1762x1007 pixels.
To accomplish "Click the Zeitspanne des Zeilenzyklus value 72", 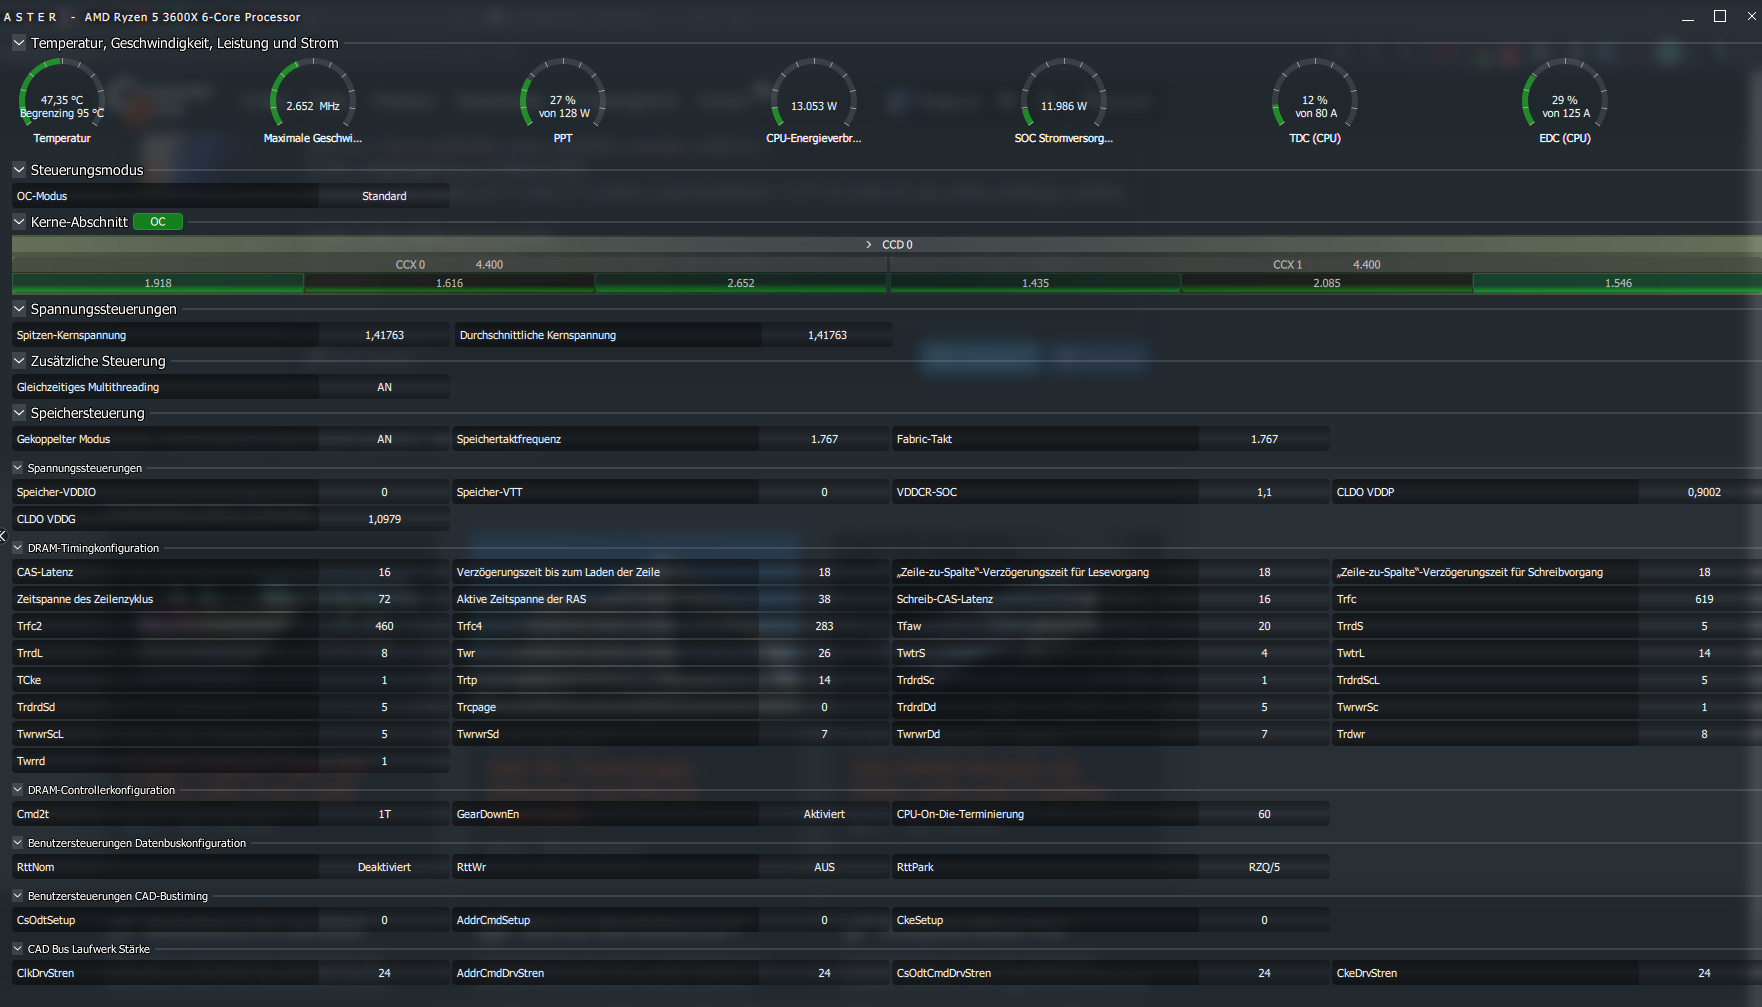I will [x=384, y=599].
